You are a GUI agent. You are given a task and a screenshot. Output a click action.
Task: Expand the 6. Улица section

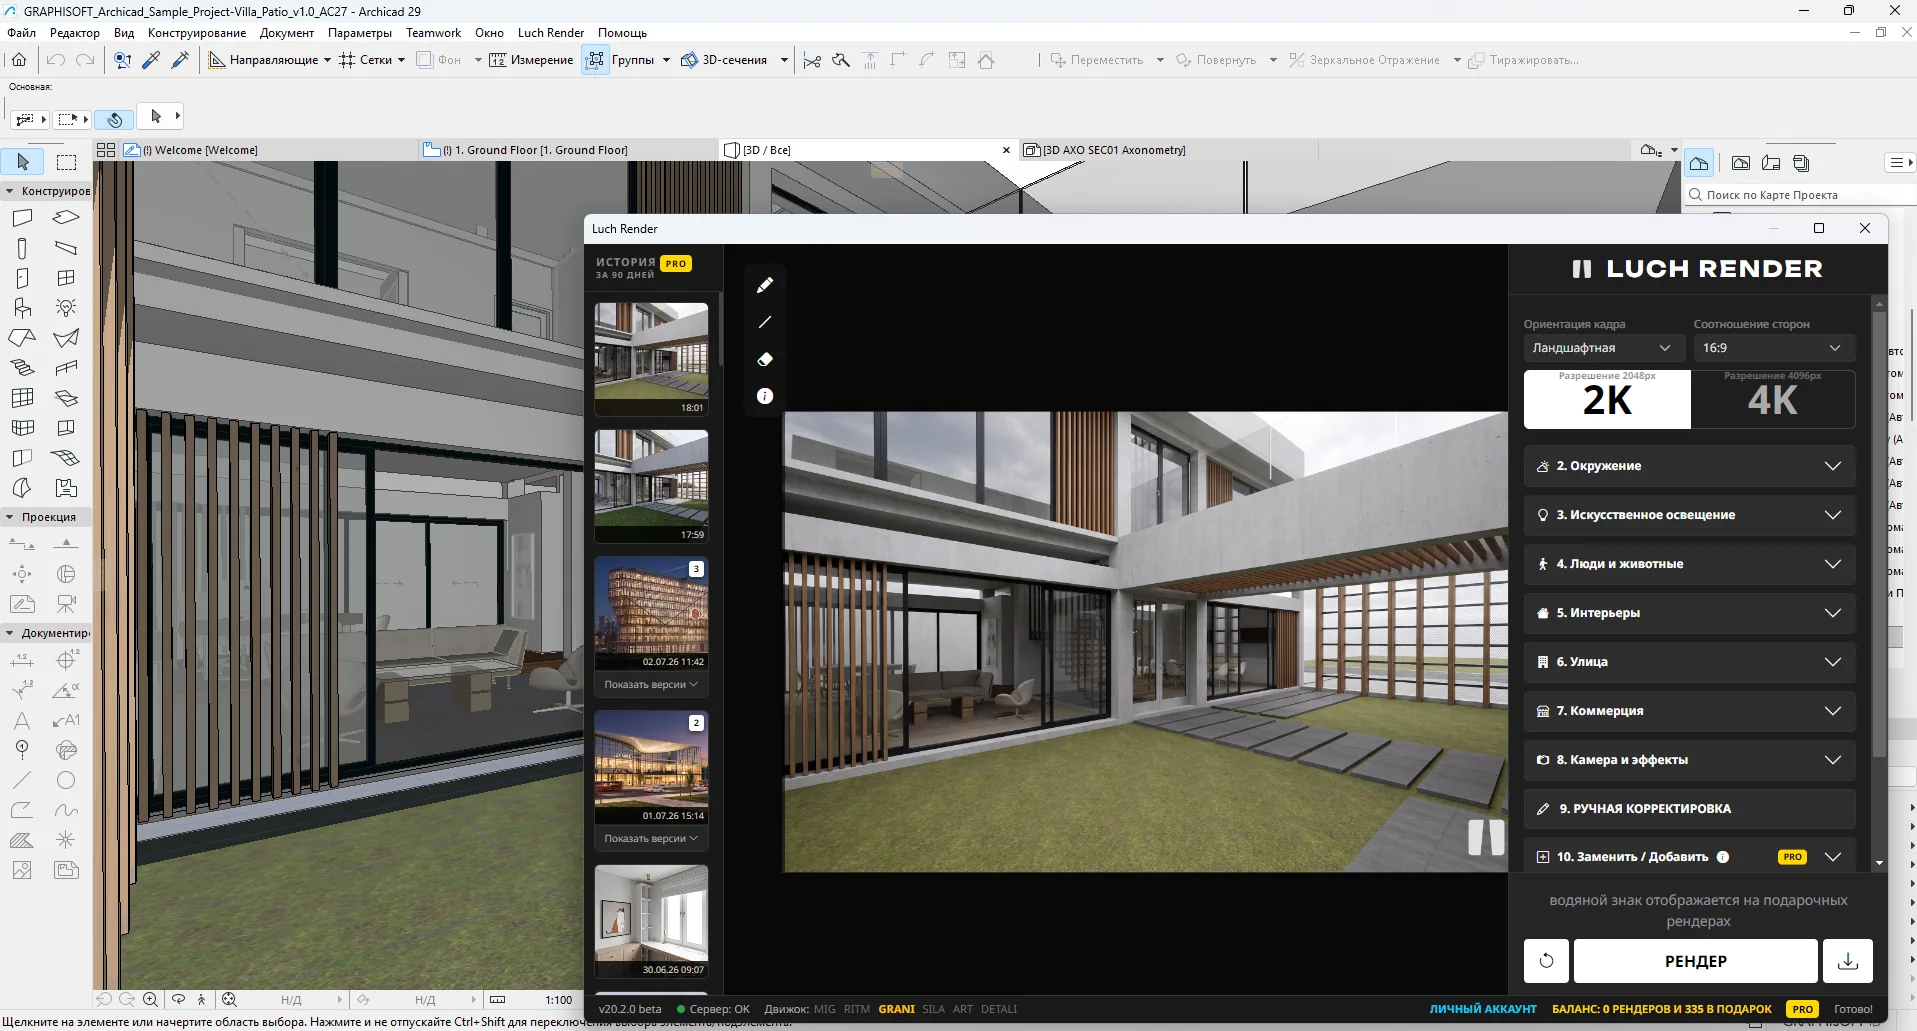[1689, 662]
